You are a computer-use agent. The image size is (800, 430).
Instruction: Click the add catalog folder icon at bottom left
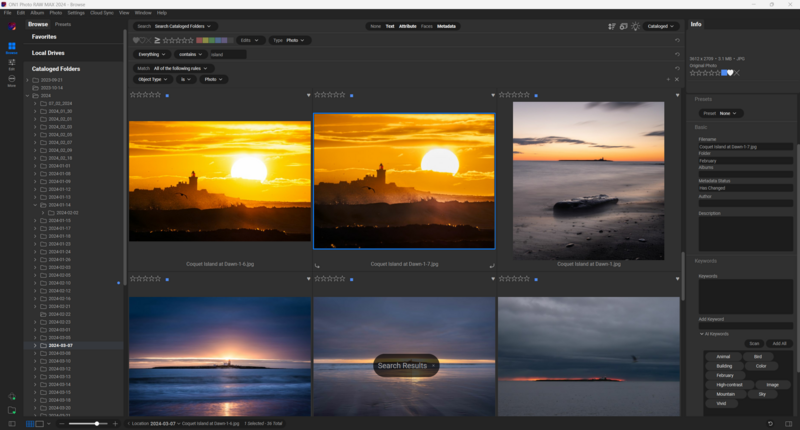[x=12, y=396]
